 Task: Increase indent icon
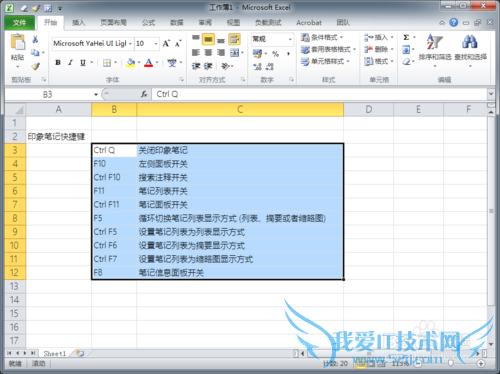click(x=208, y=66)
